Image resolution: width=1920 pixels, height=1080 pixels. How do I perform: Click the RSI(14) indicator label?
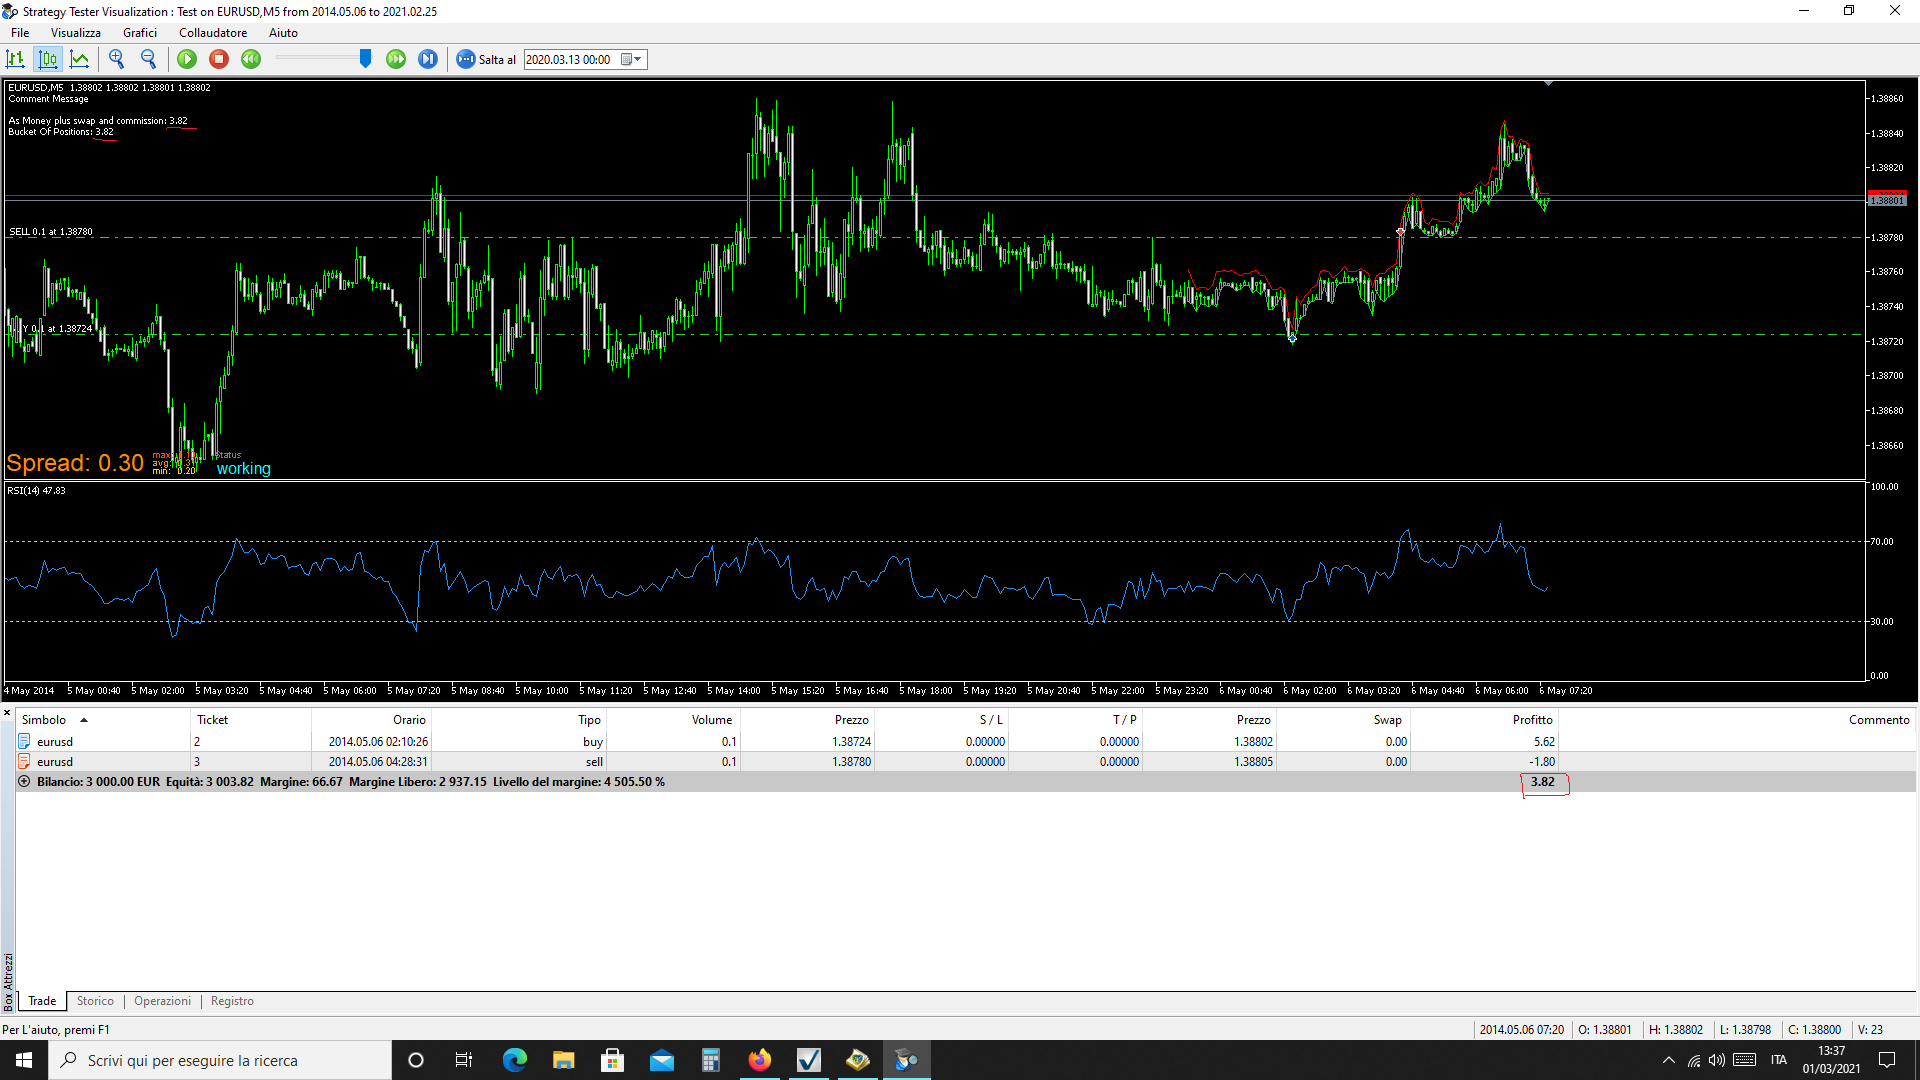click(36, 491)
